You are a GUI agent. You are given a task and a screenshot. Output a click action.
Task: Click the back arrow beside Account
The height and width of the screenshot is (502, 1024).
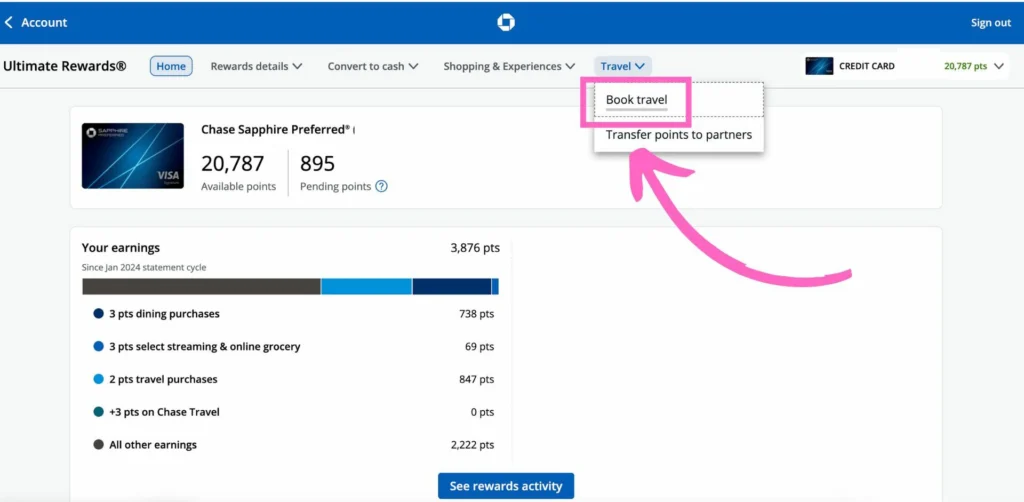[8, 22]
